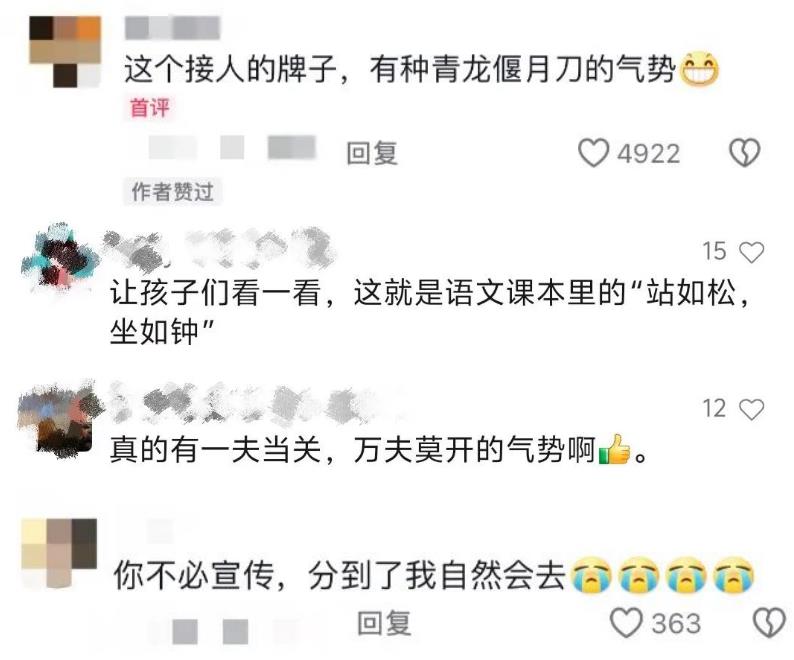Like the 站如松 comment with 15 likes
The height and width of the screenshot is (660, 794).
coord(751,252)
